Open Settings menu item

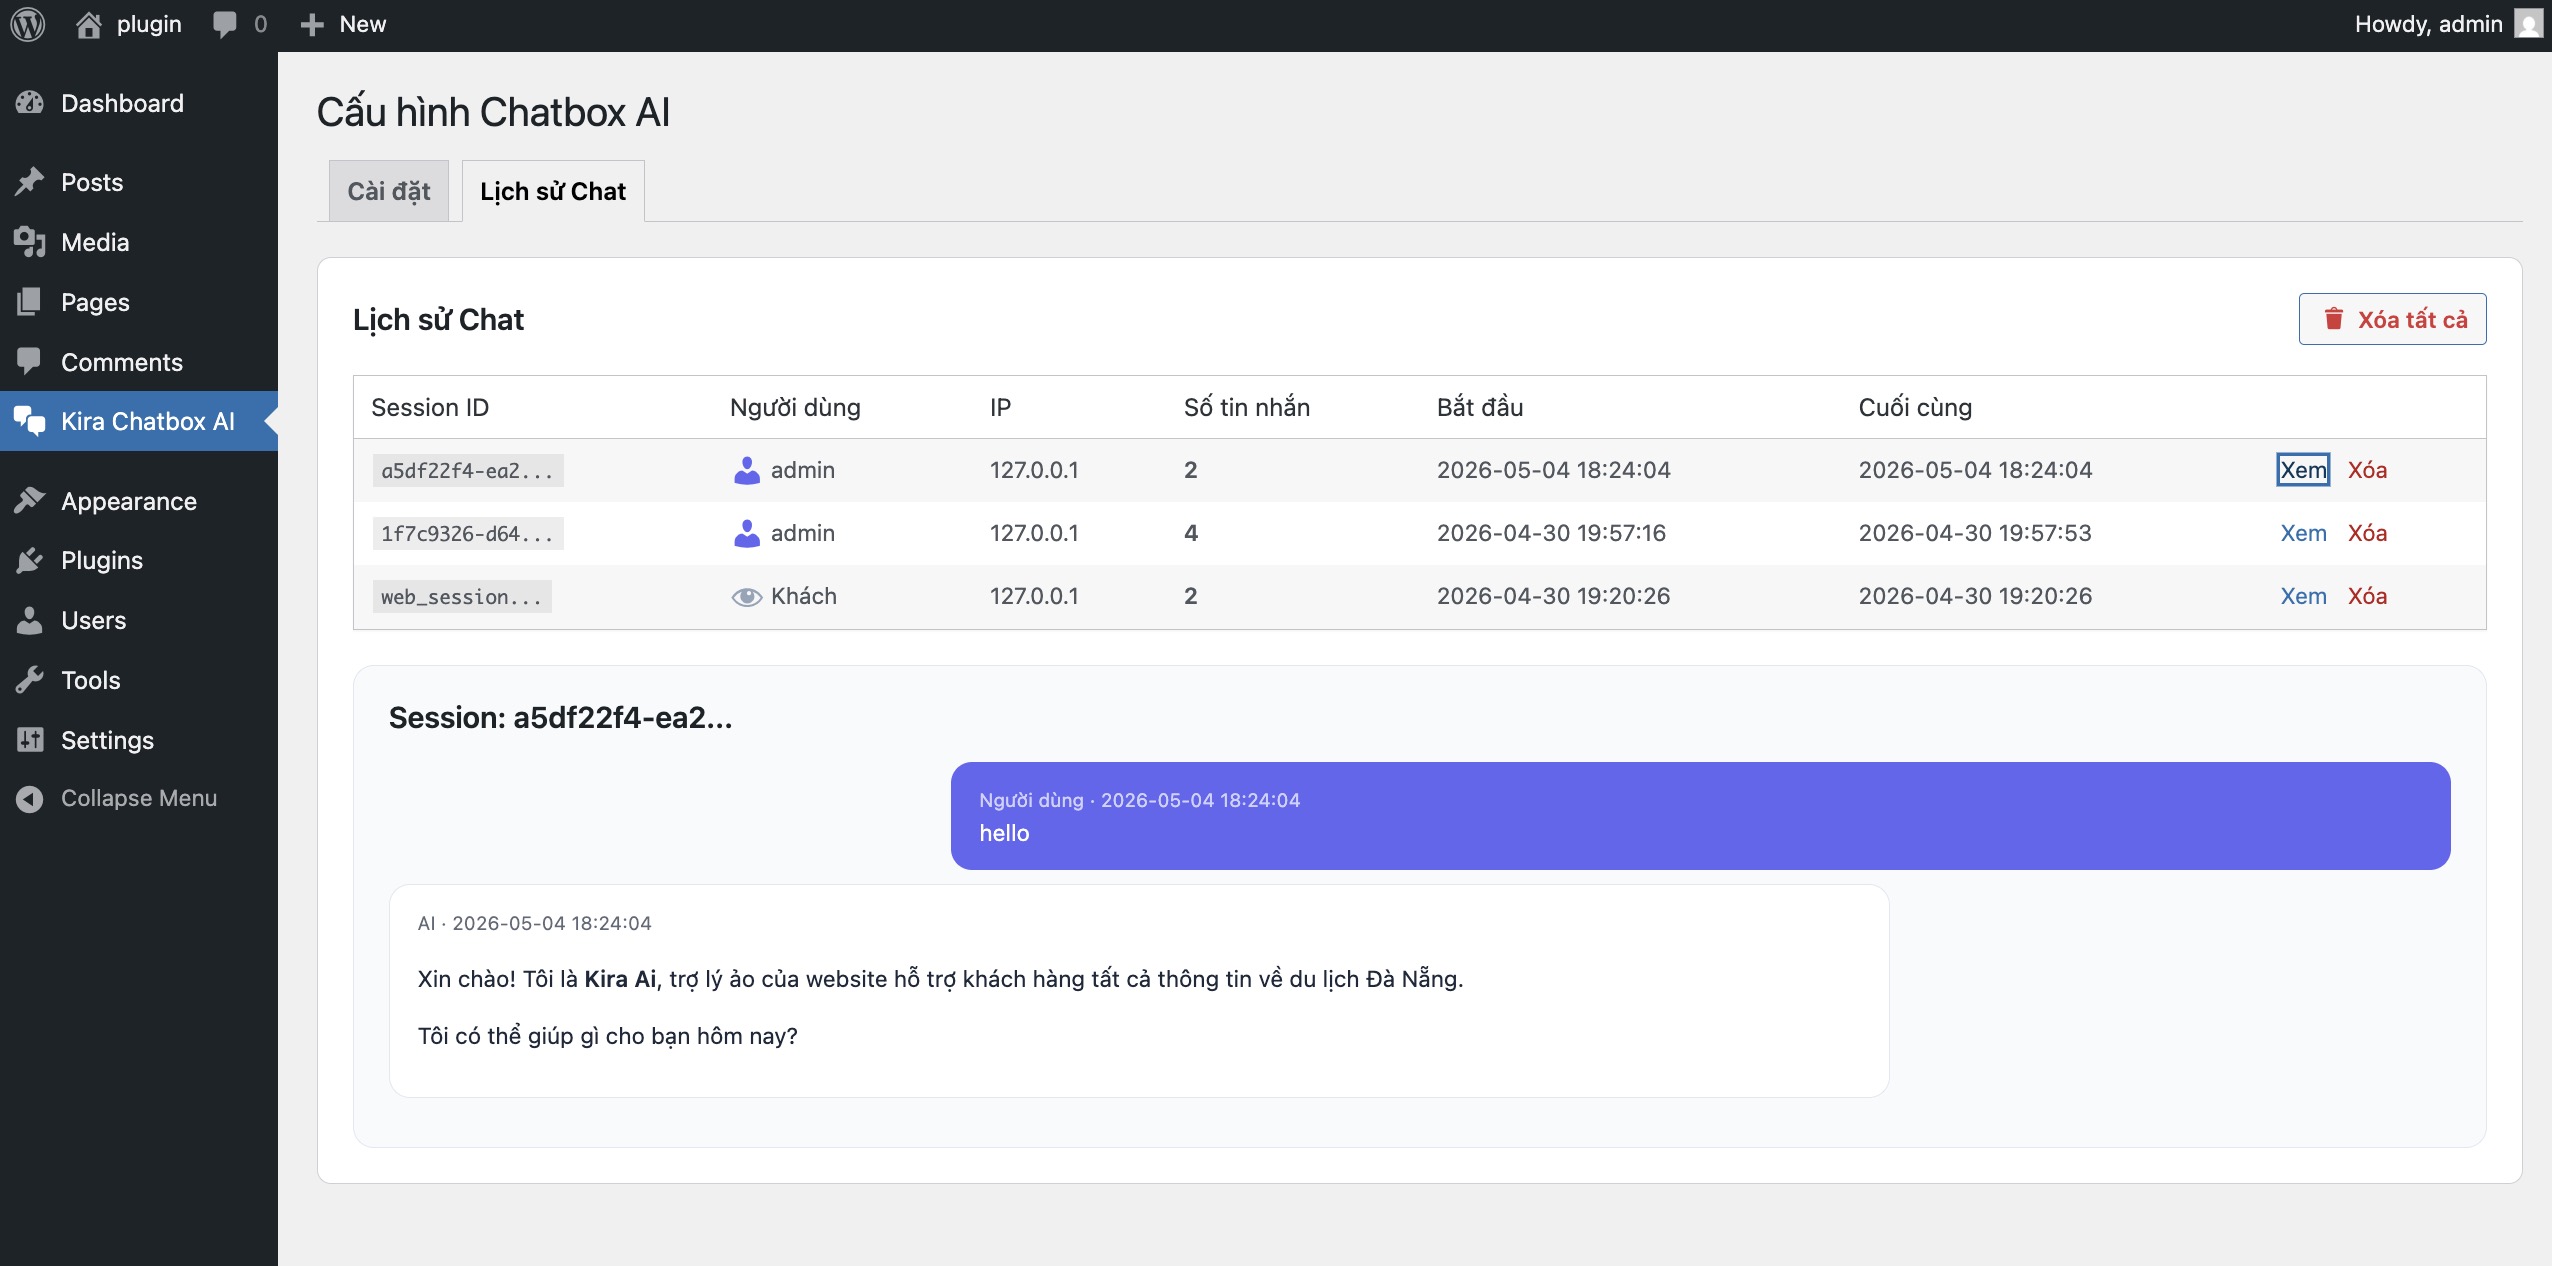pyautogui.click(x=139, y=740)
